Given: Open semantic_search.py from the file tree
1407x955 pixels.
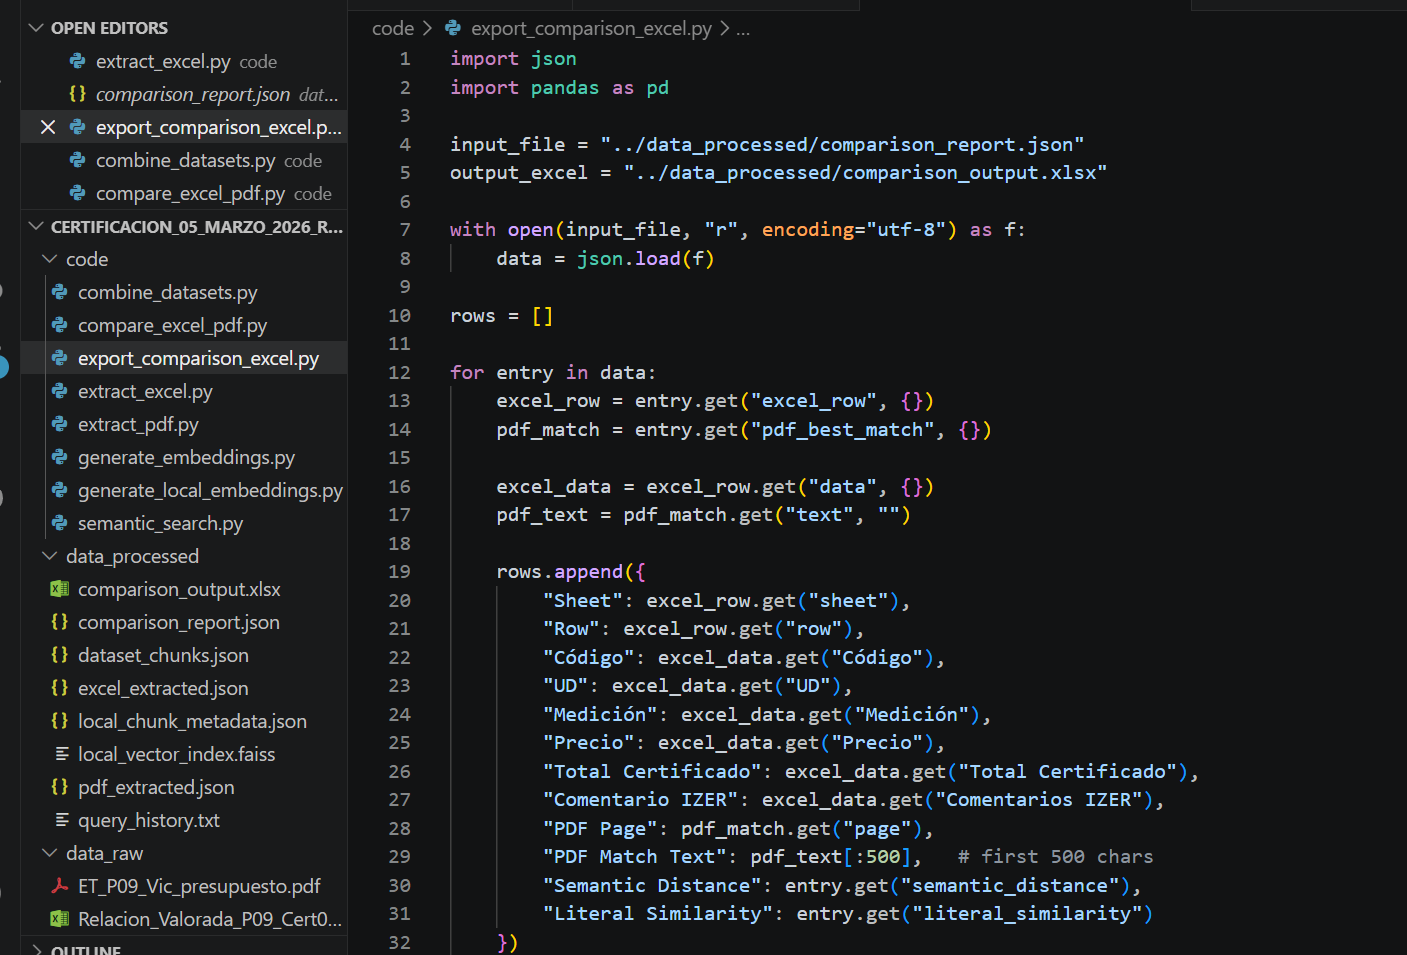Looking at the screenshot, I should tap(160, 523).
